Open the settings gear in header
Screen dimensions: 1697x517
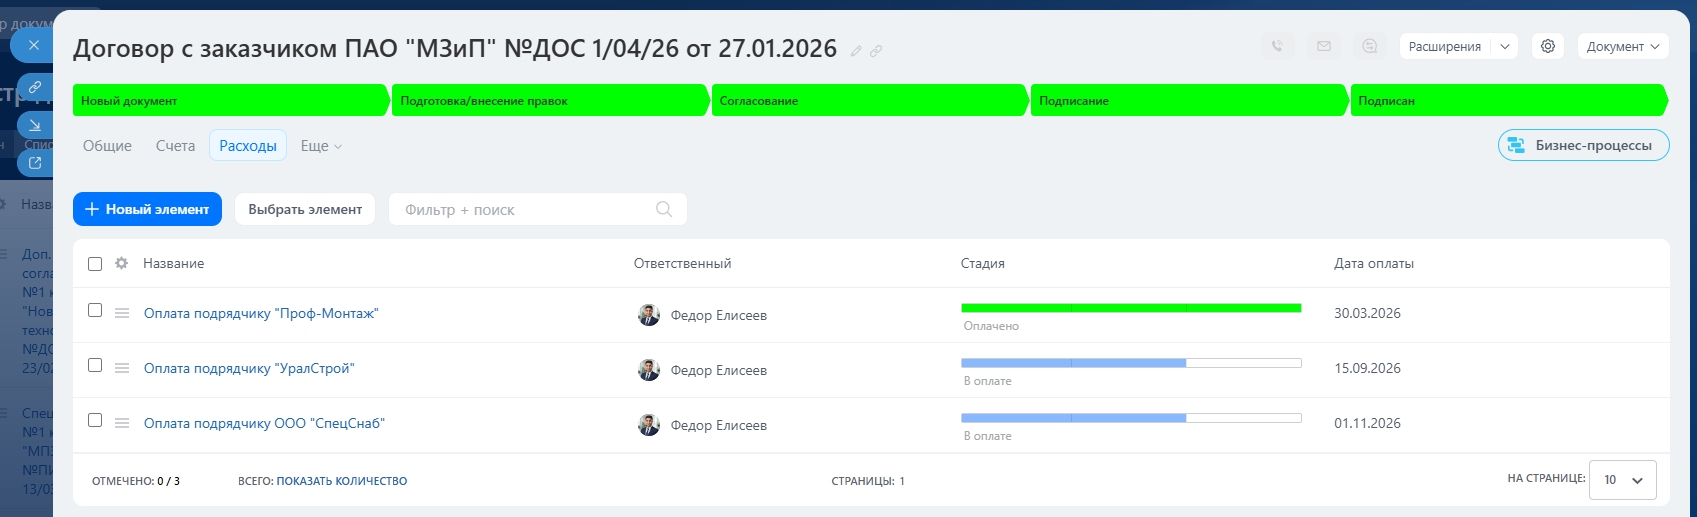pos(1548,46)
